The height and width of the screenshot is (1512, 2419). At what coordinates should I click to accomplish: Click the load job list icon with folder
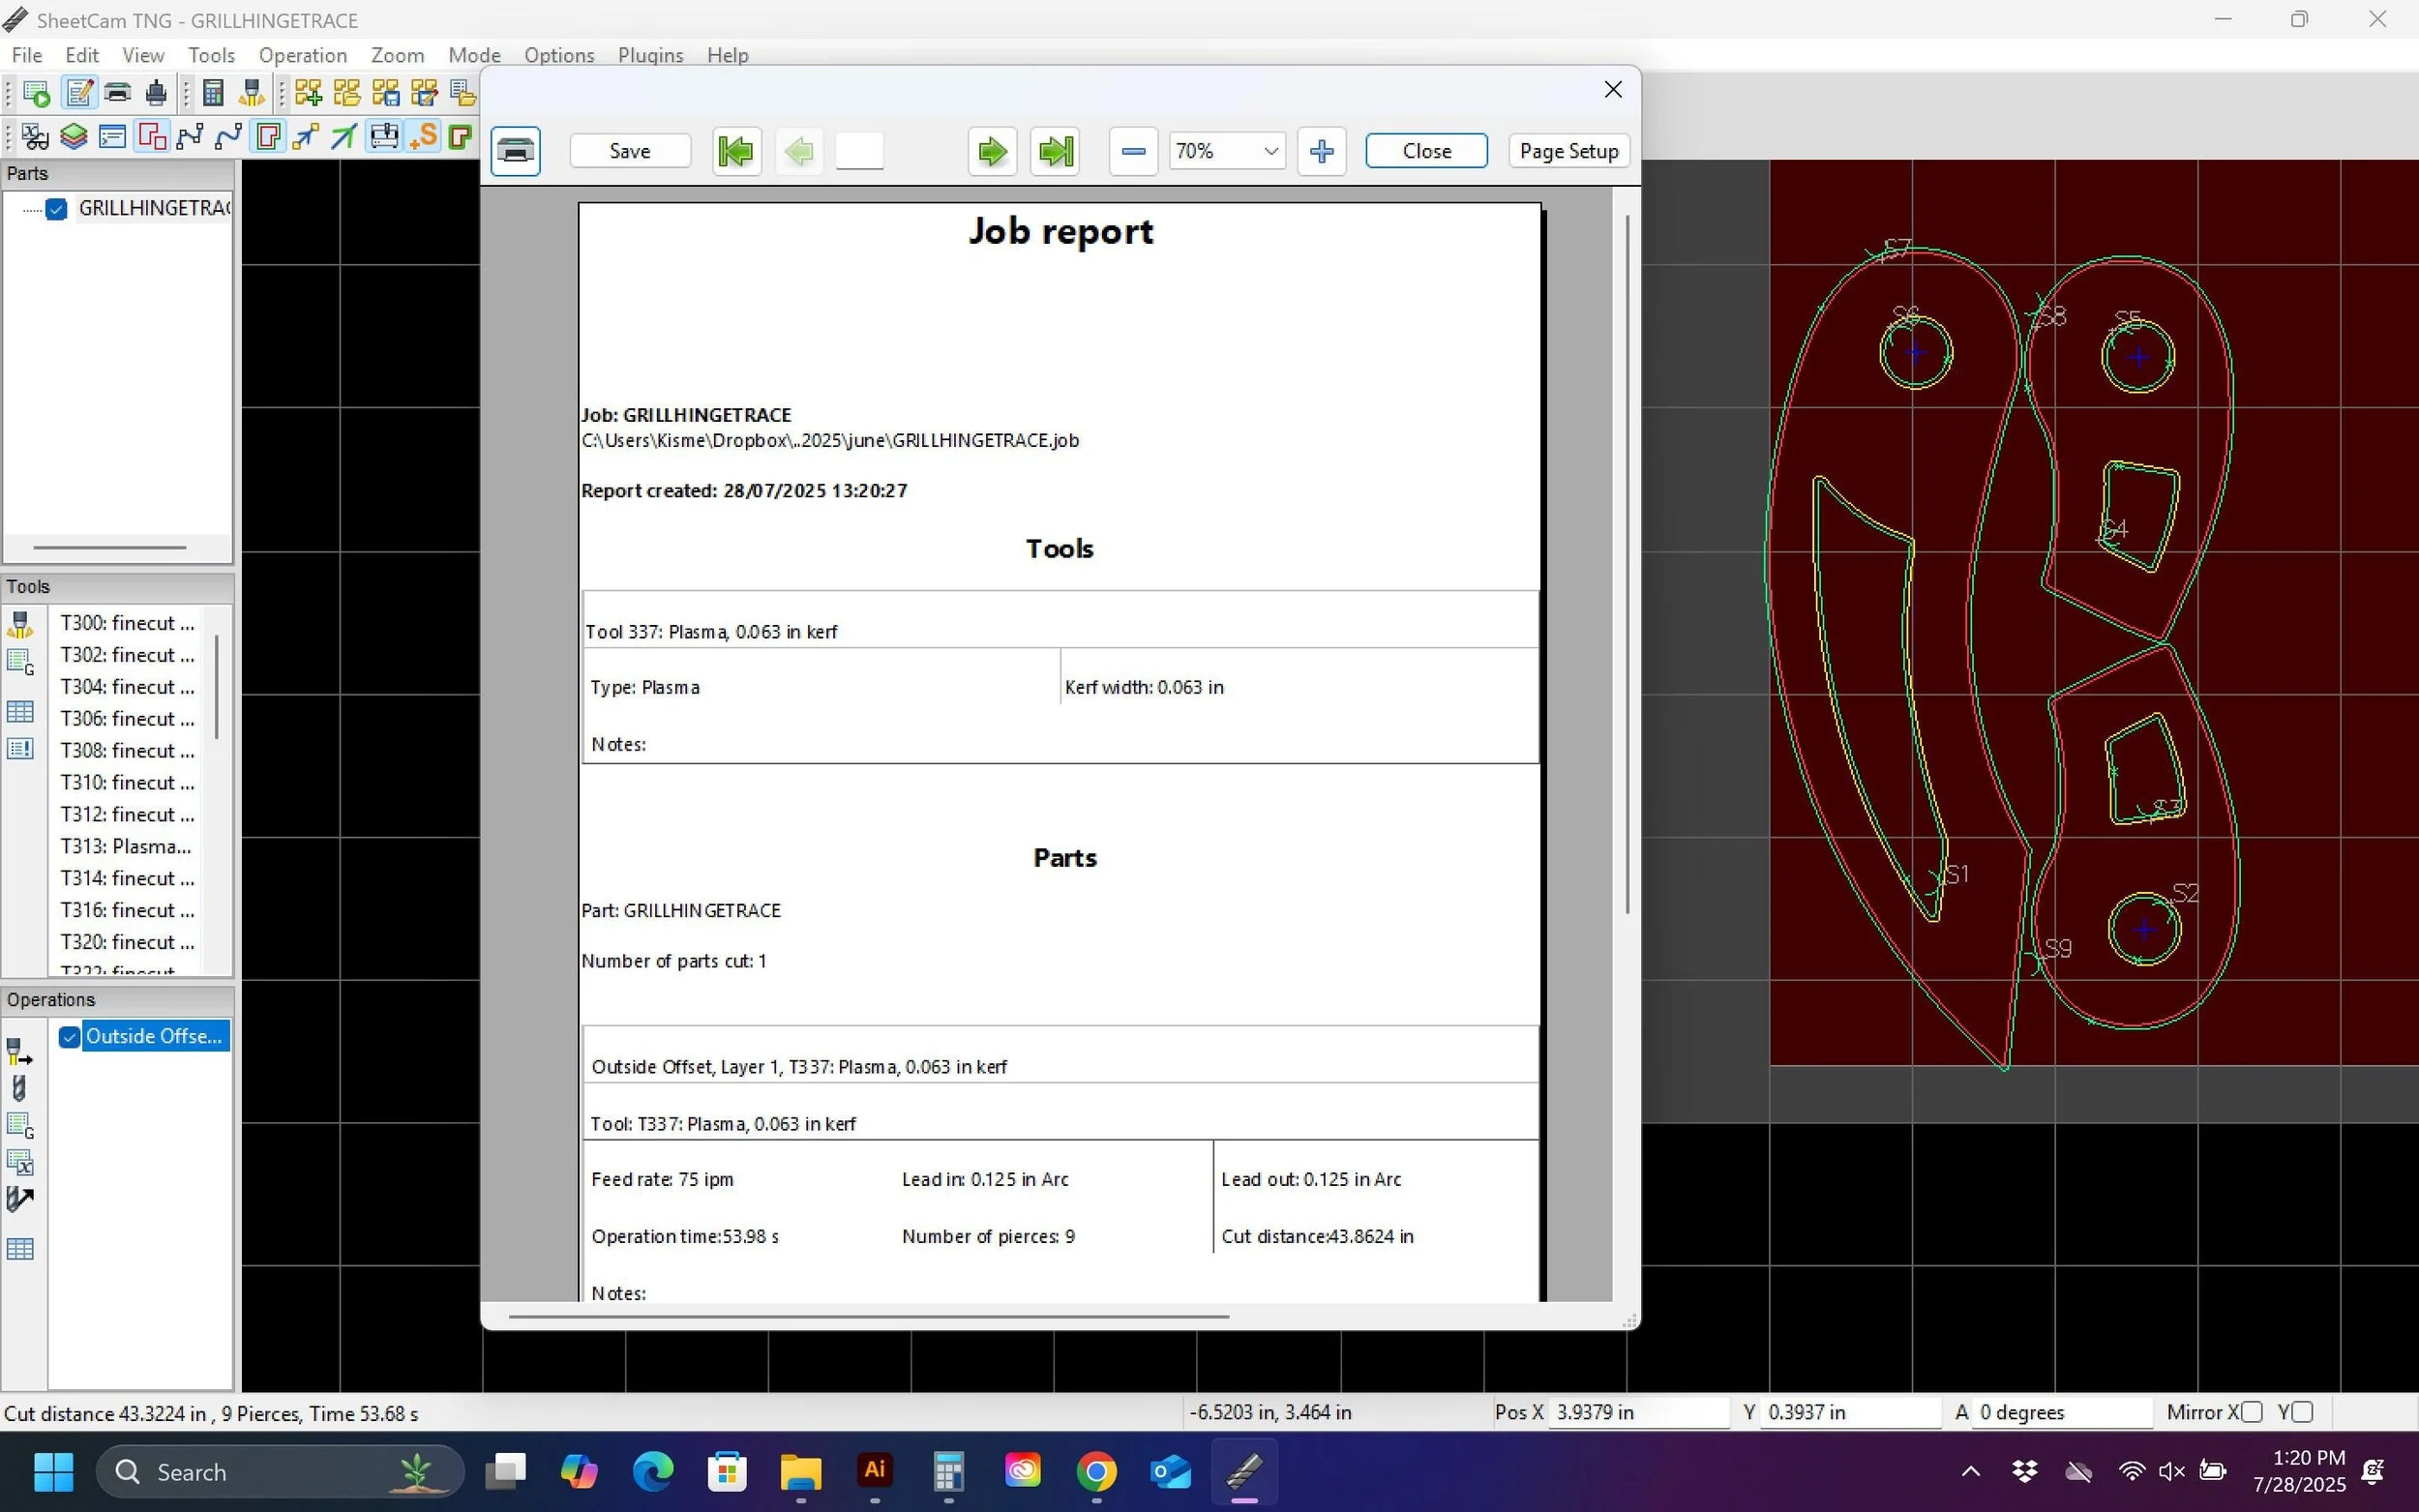tap(462, 93)
